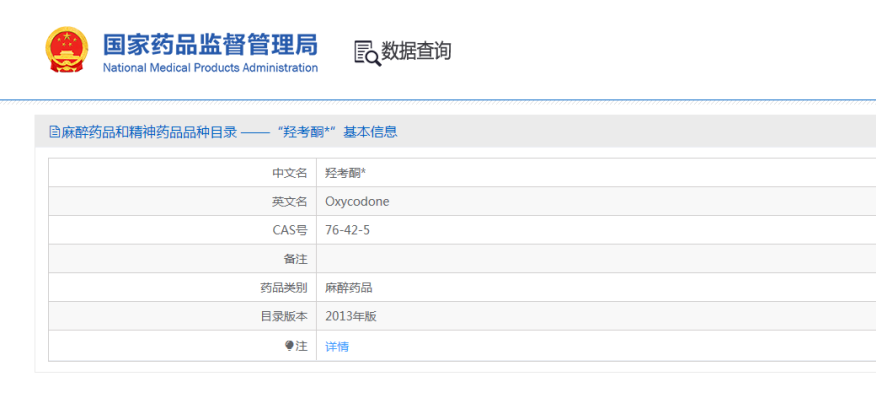Click the document icon before 麻醉药品和精神药品品种目录
This screenshot has height=398, width=876.
[55, 132]
